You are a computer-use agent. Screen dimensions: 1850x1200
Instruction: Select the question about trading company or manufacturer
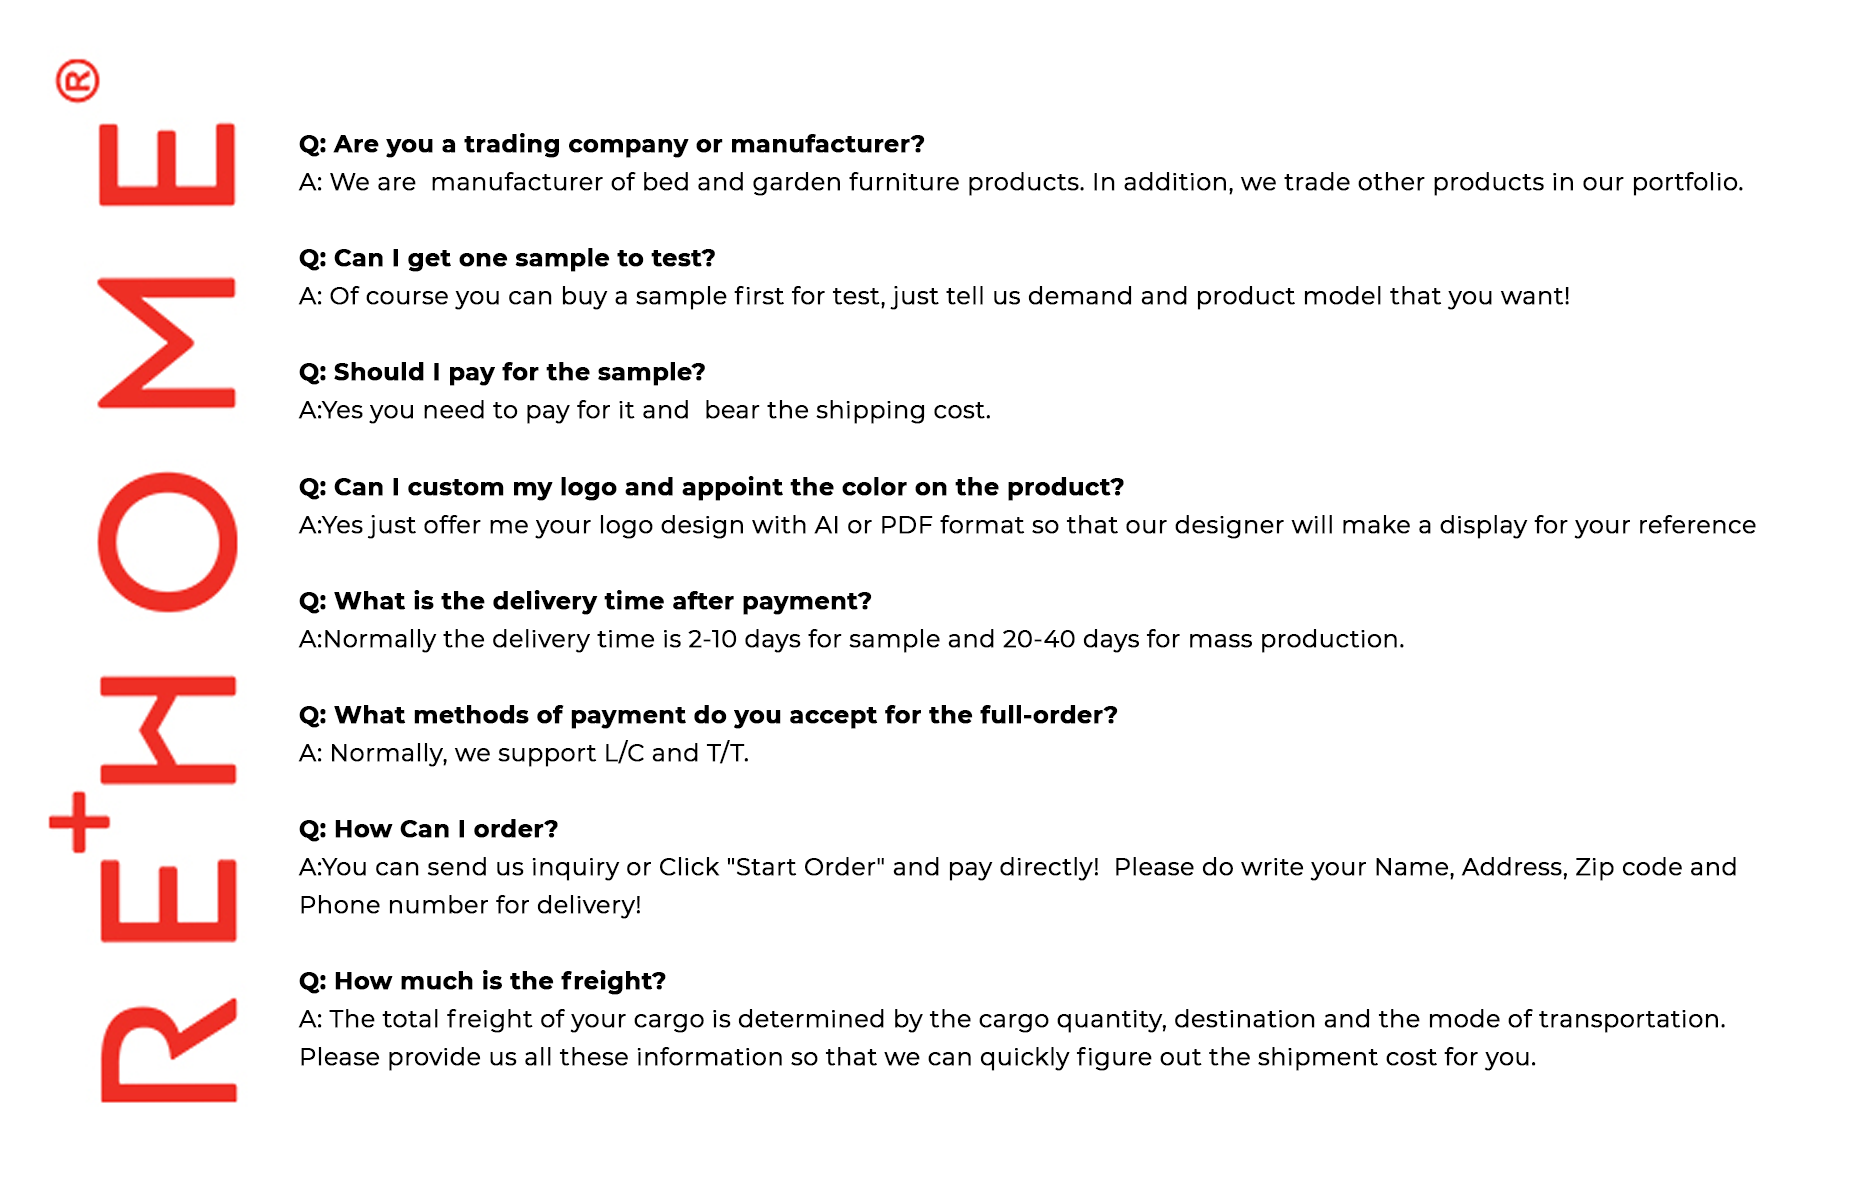point(611,144)
